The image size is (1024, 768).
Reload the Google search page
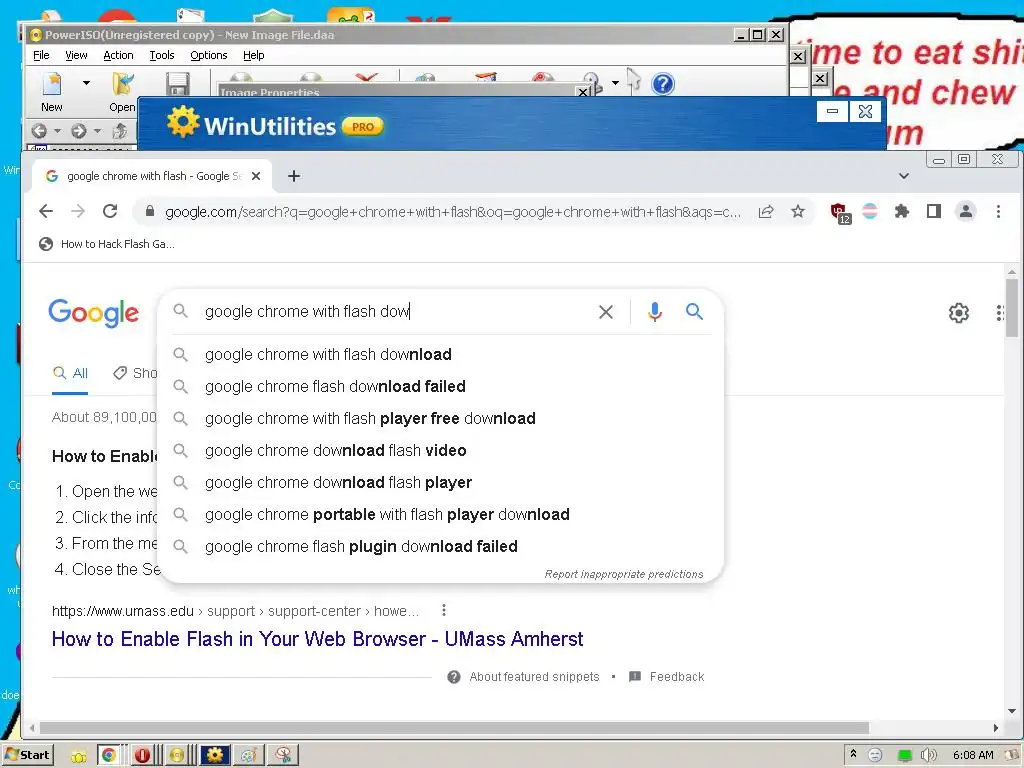(x=110, y=211)
